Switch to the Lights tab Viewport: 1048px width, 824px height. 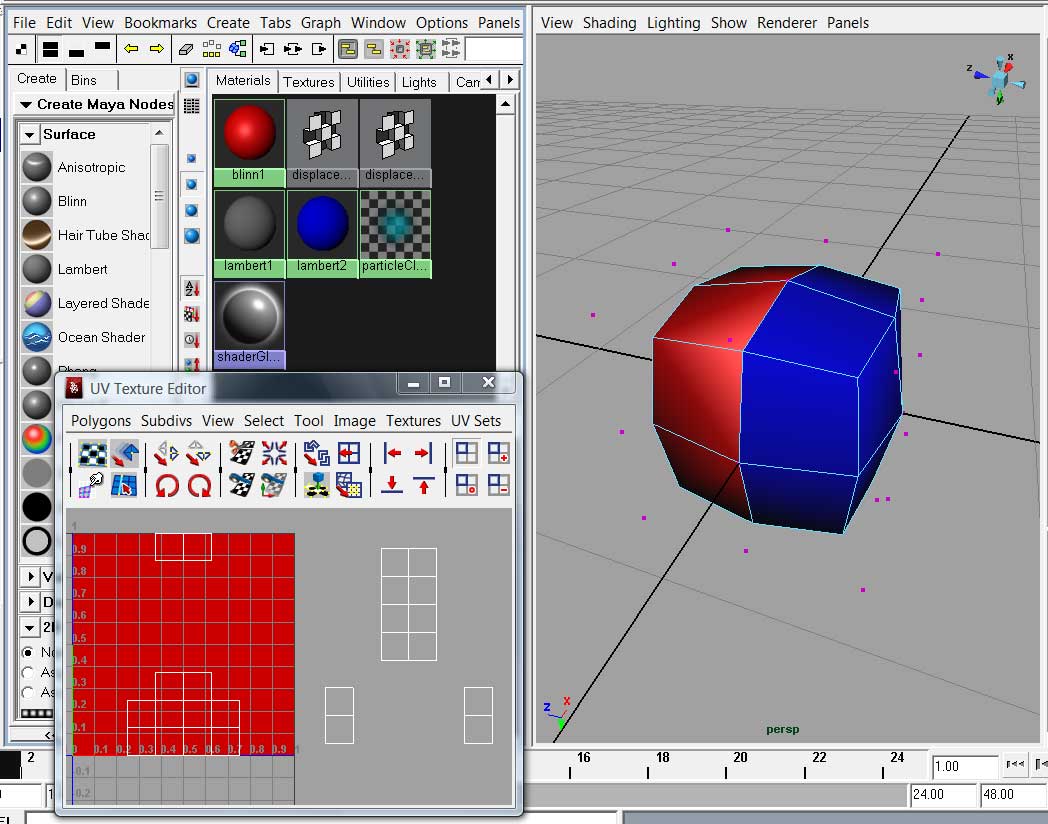click(419, 82)
